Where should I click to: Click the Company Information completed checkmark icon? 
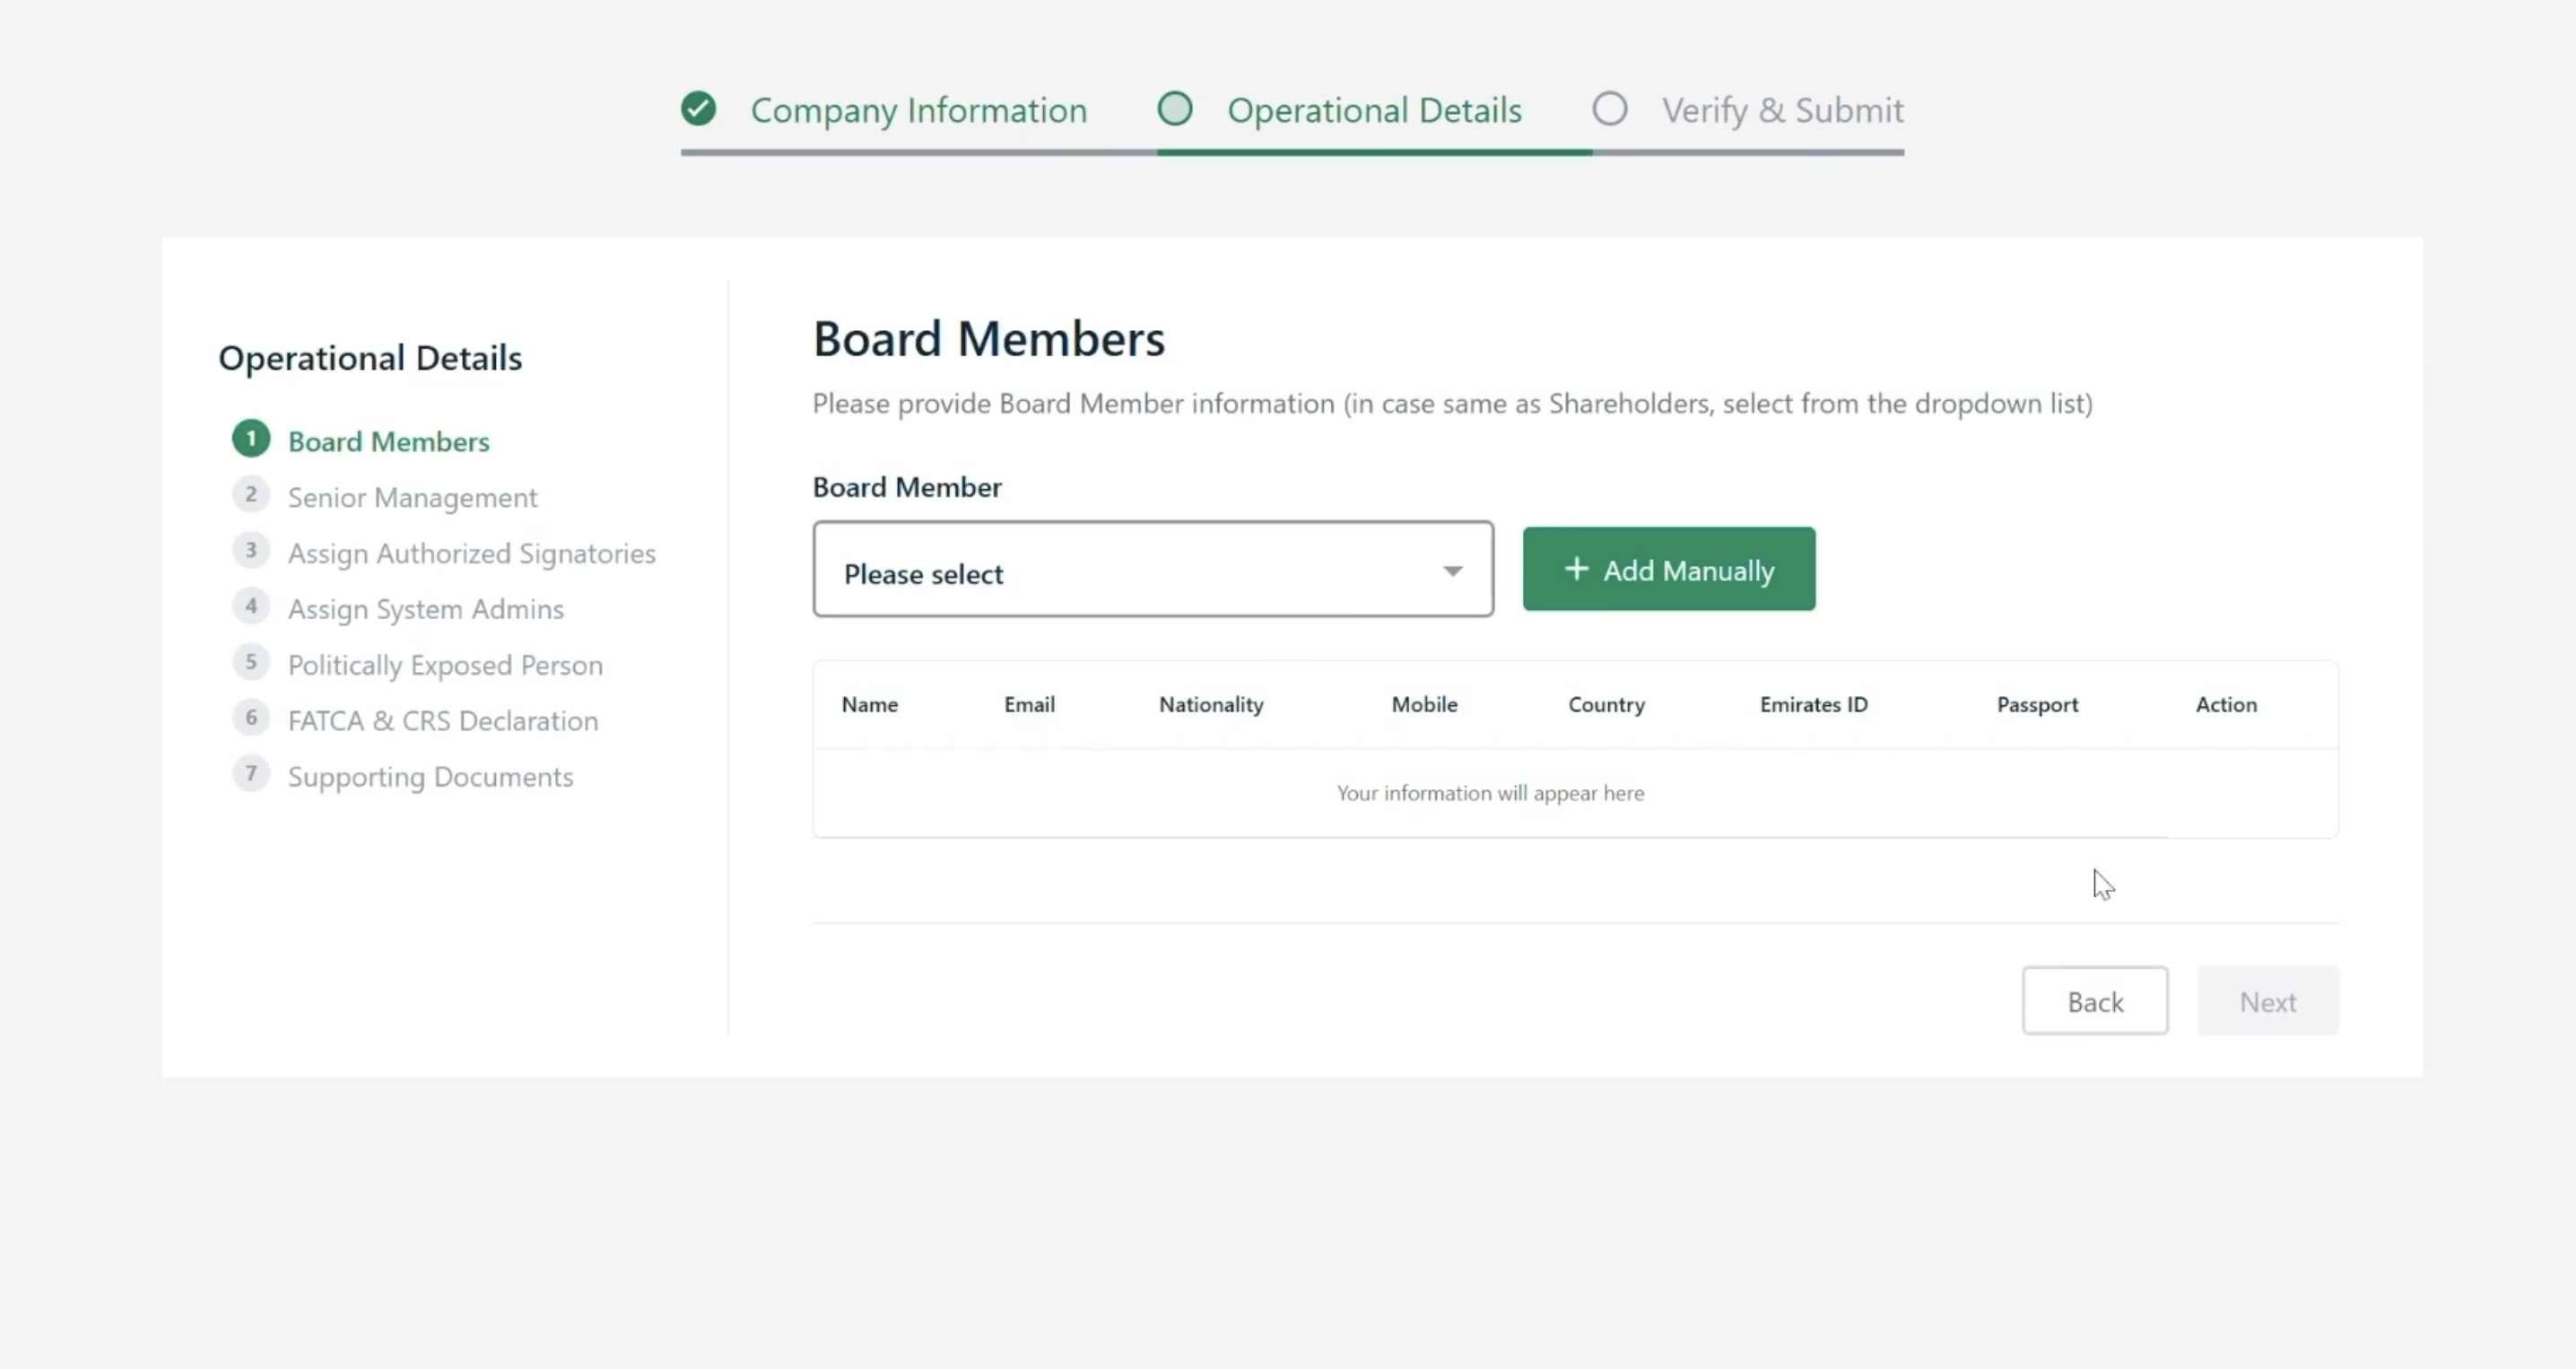(x=698, y=108)
